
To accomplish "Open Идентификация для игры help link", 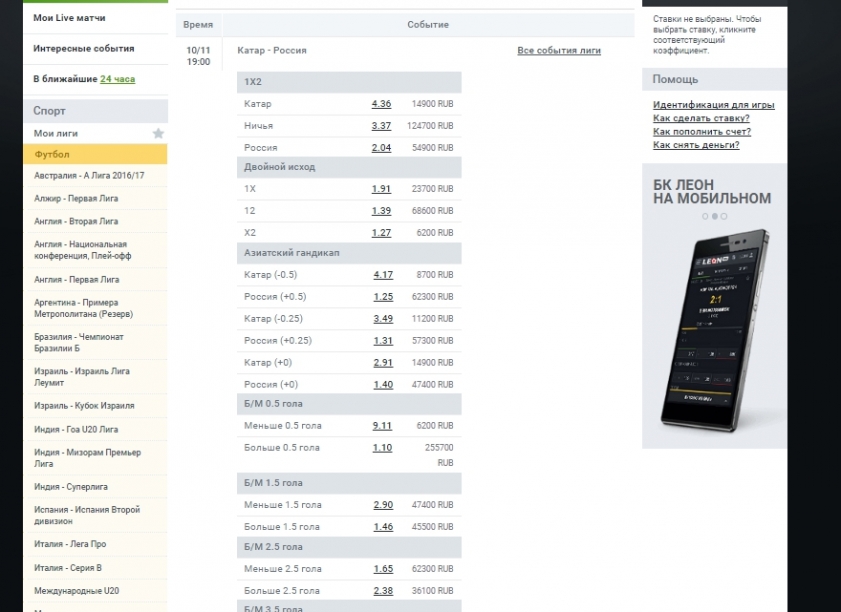I will (x=713, y=105).
